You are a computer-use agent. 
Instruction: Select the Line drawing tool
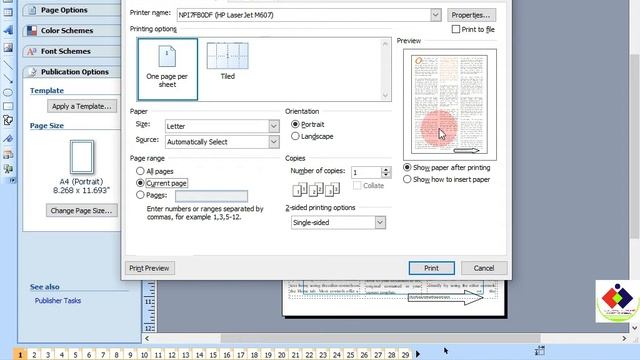pyautogui.click(x=8, y=65)
